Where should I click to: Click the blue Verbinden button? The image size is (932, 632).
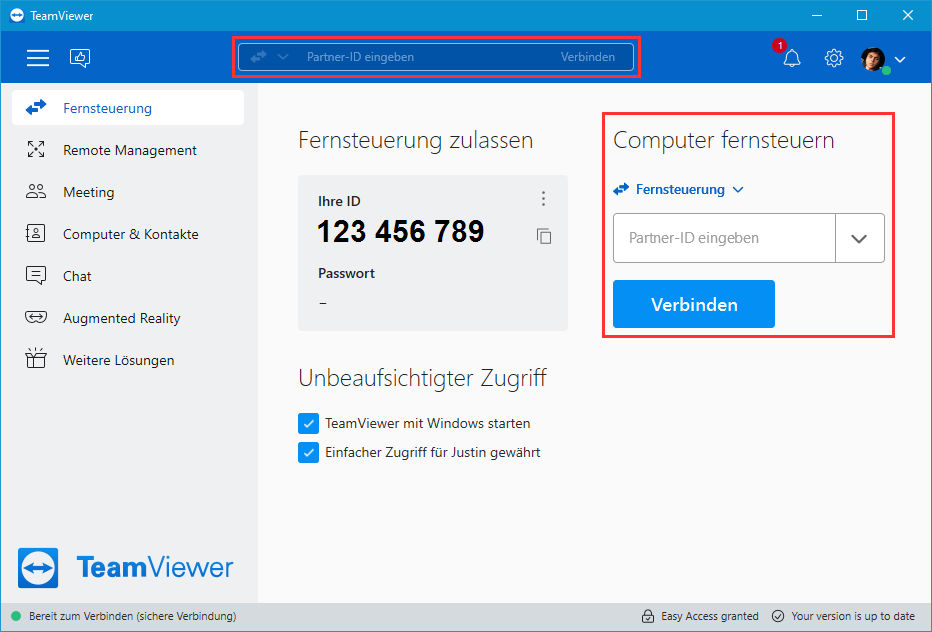point(694,304)
